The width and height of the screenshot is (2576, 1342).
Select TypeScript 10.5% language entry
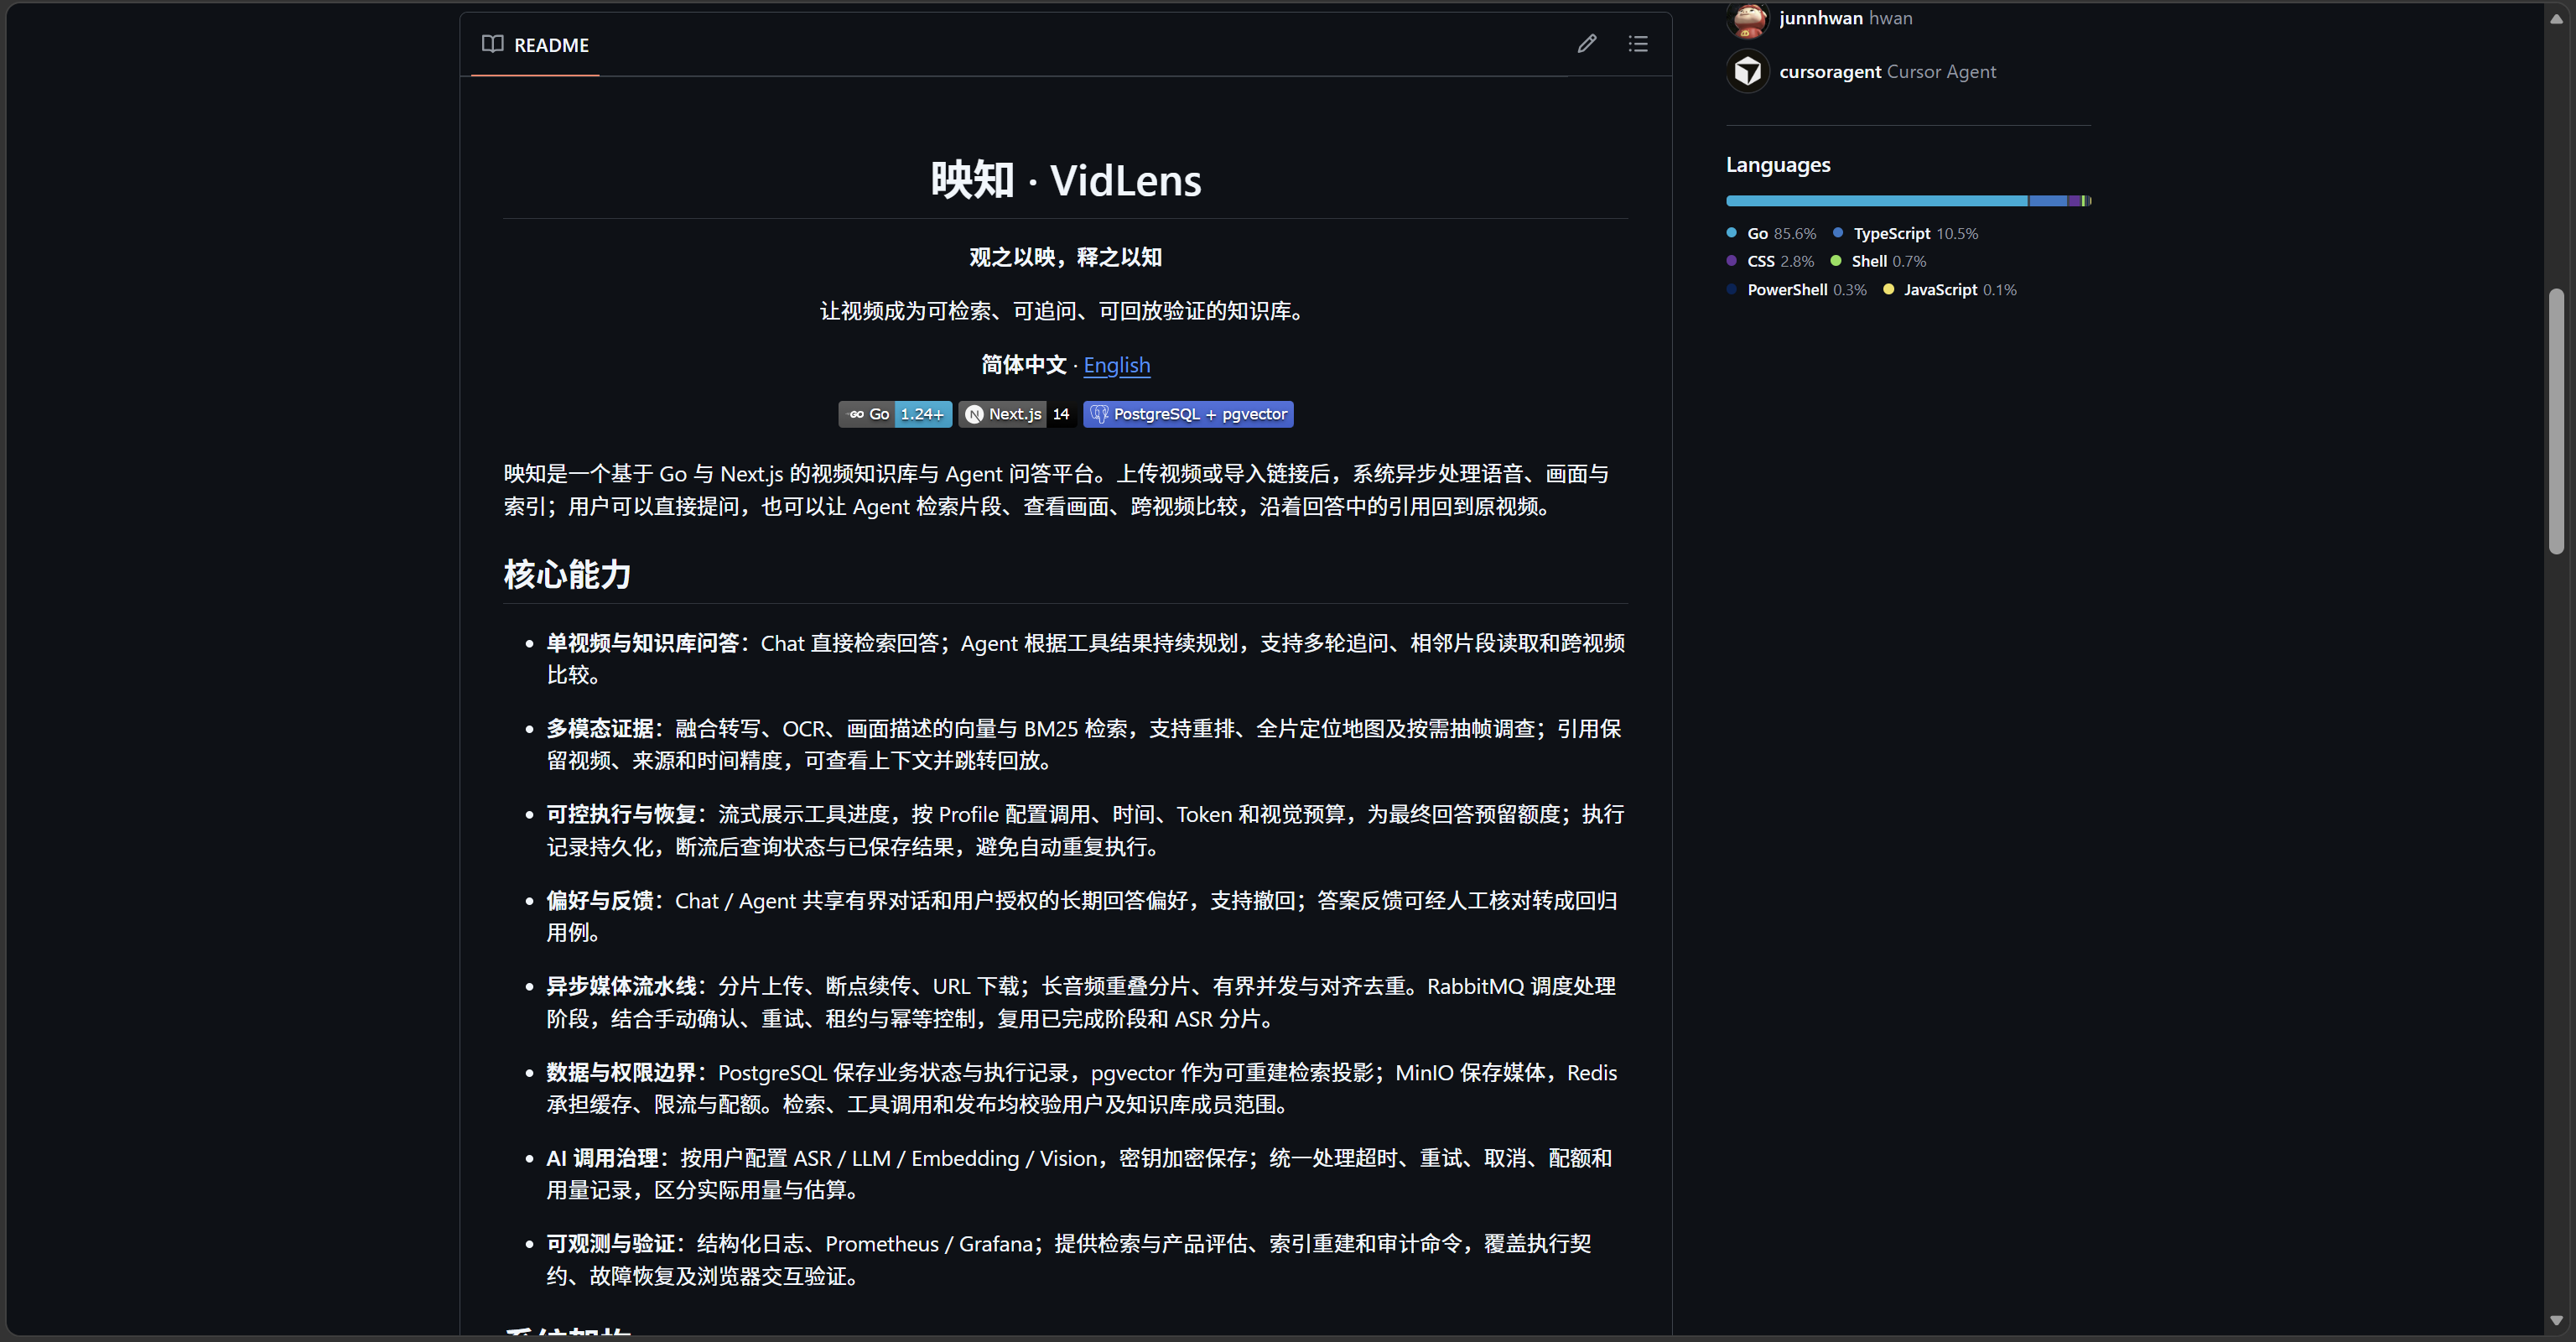(x=1905, y=233)
